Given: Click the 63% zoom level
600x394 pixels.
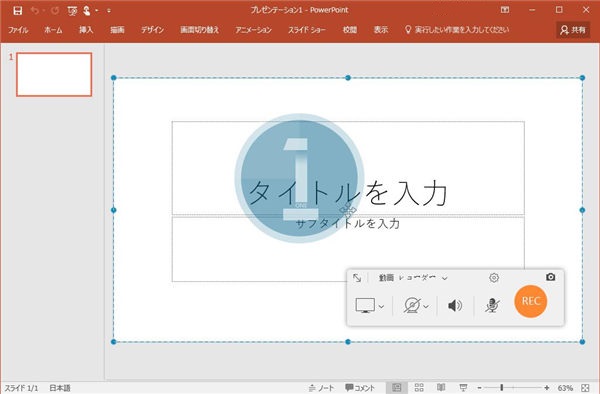Looking at the screenshot, I should click(x=565, y=388).
